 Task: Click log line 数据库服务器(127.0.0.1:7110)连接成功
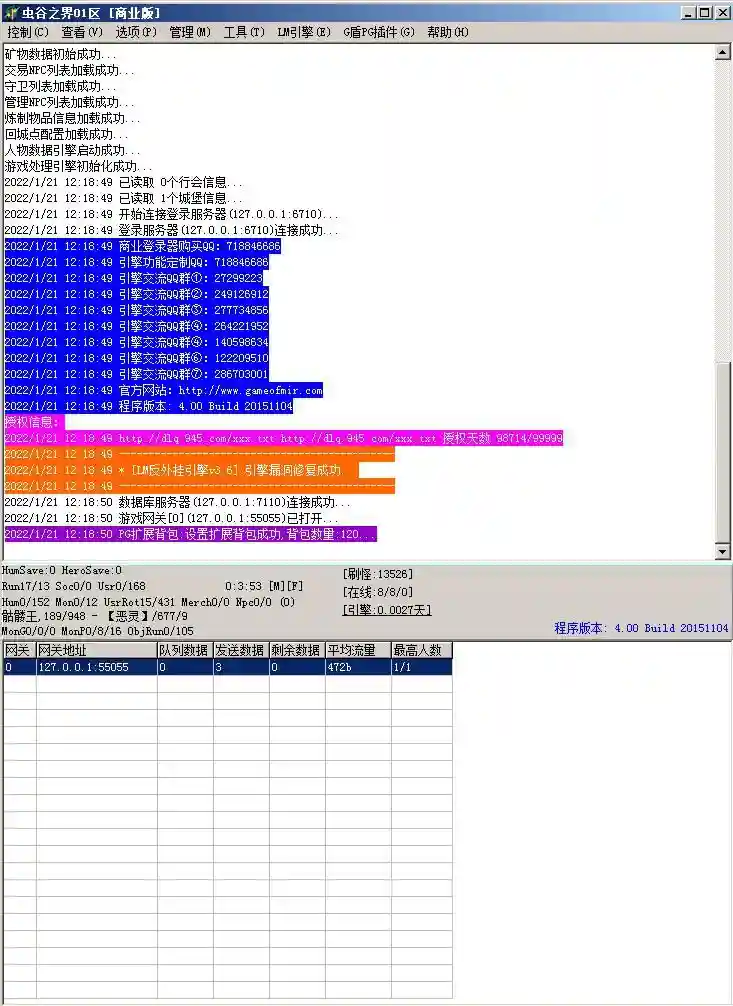coord(177,502)
